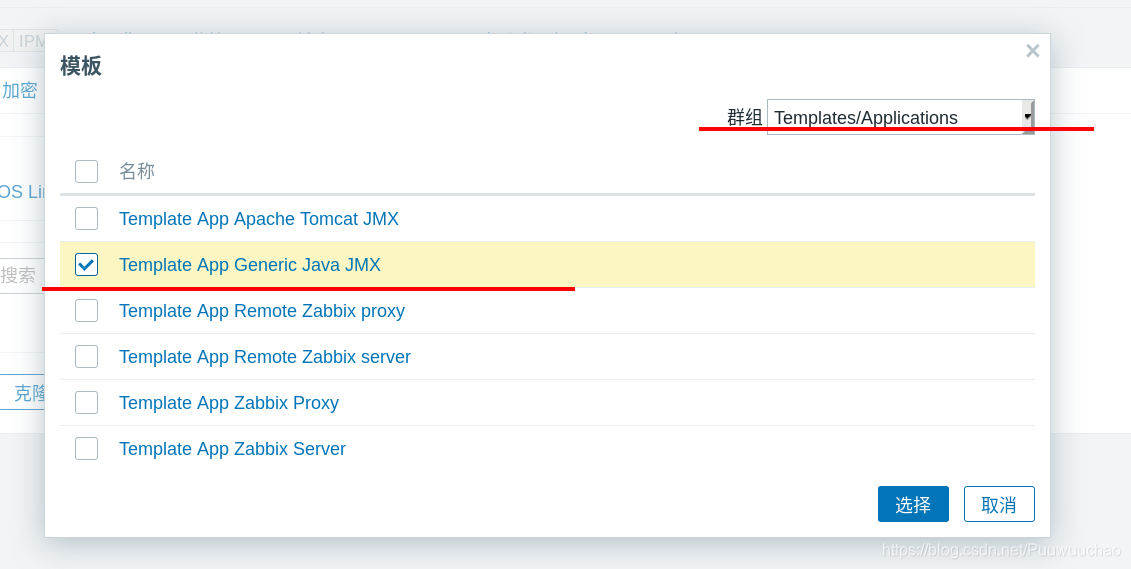Open Template App Remote Zabbix proxy link
This screenshot has height=569, width=1131.
(262, 311)
